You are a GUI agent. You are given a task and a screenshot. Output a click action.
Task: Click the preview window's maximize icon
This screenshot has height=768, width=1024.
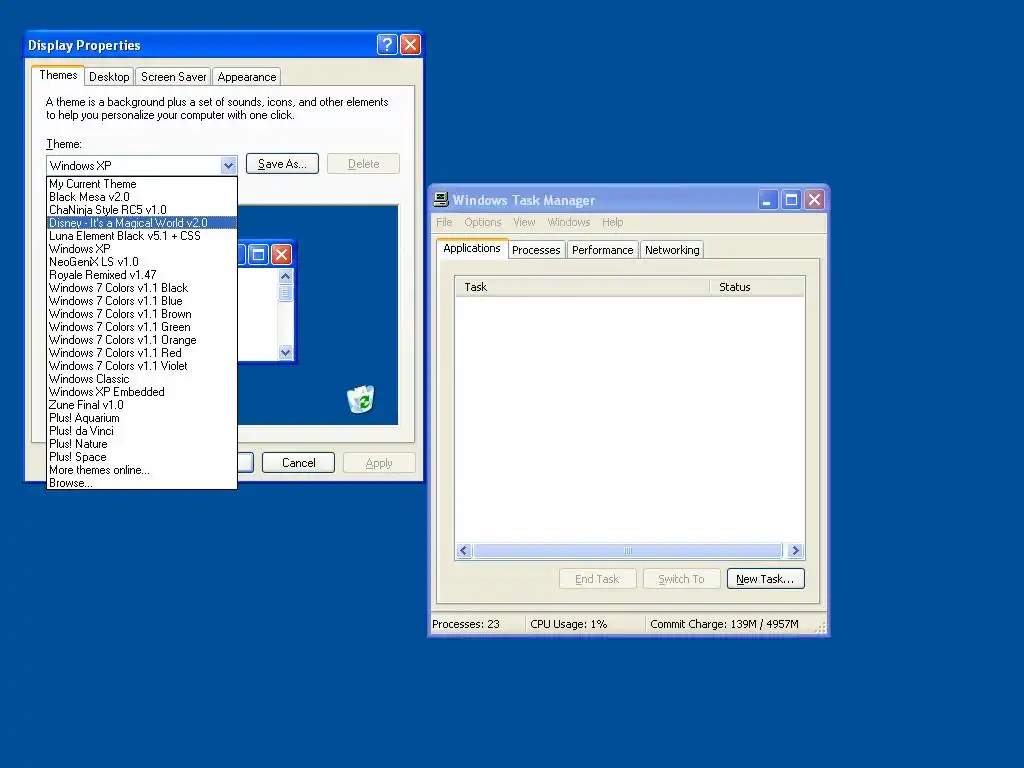pos(259,254)
